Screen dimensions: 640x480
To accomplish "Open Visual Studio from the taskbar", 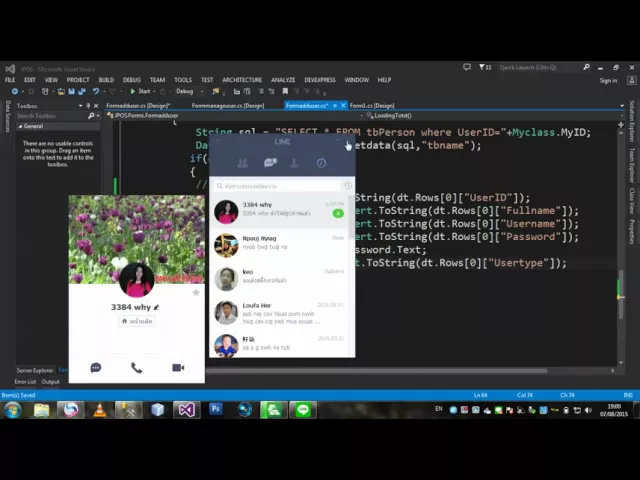I will tap(187, 410).
